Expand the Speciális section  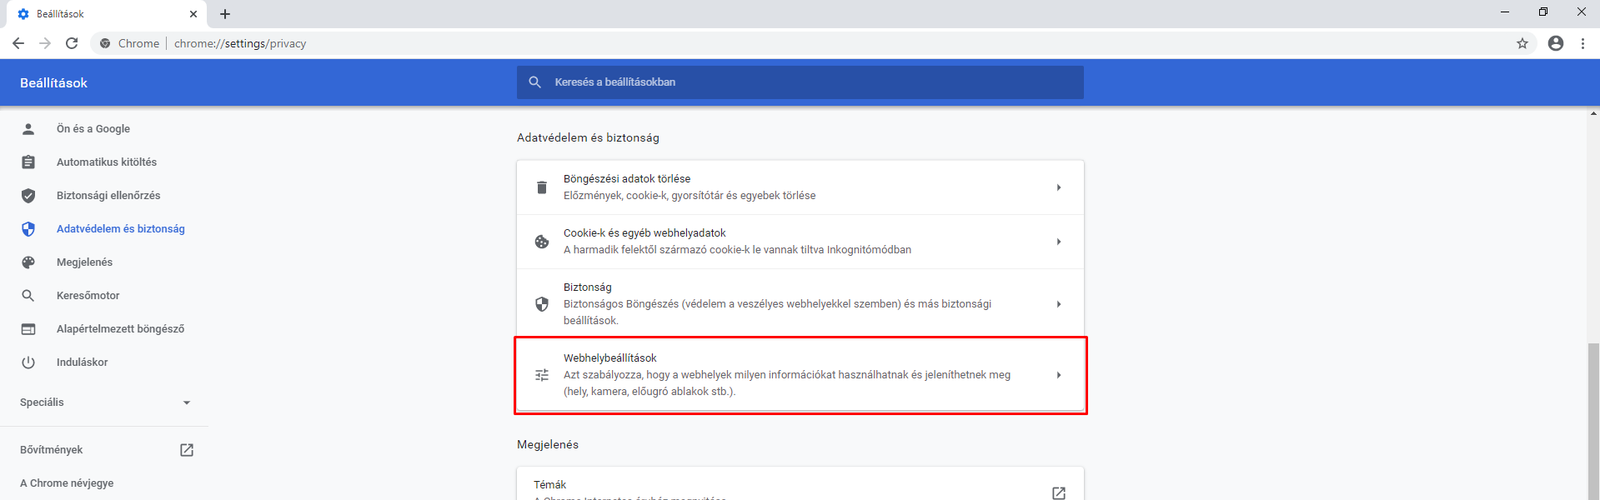click(105, 402)
